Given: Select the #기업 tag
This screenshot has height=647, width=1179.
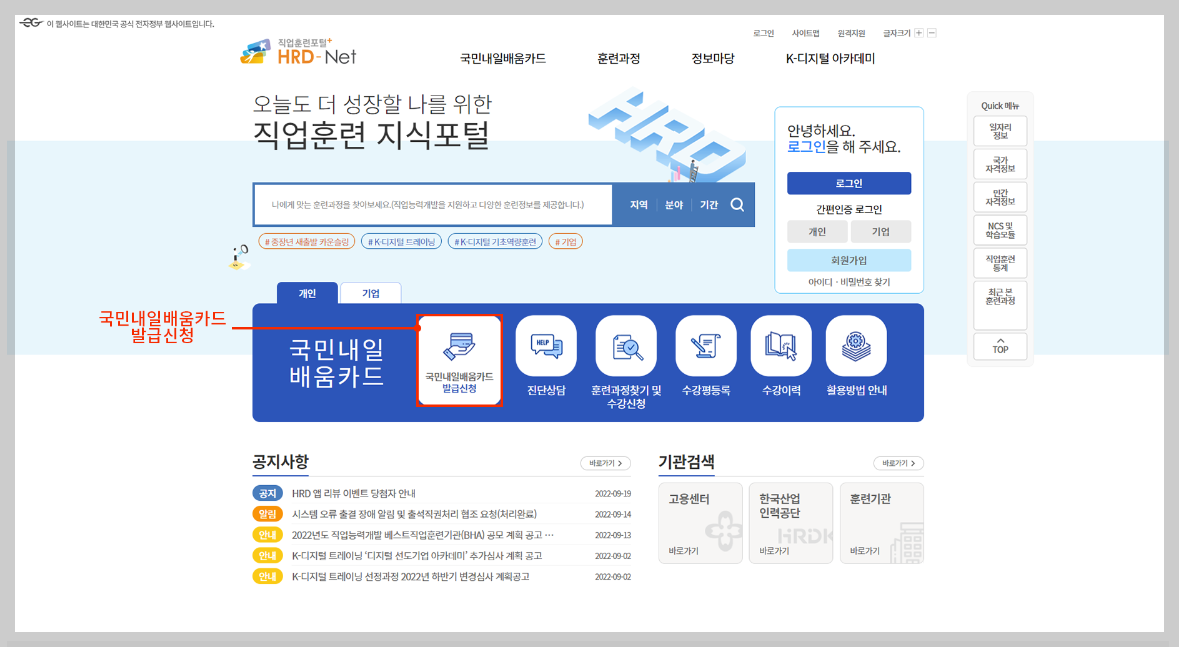Looking at the screenshot, I should [565, 241].
